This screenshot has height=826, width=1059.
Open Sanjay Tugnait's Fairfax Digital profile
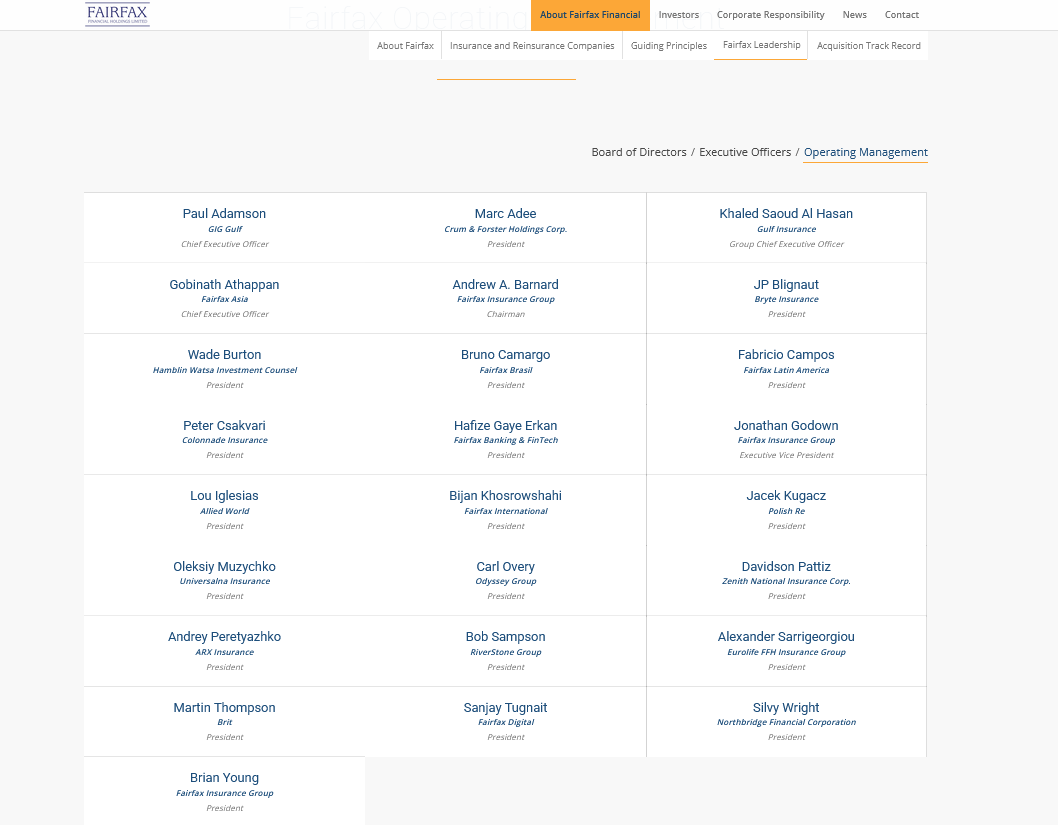coord(505,707)
